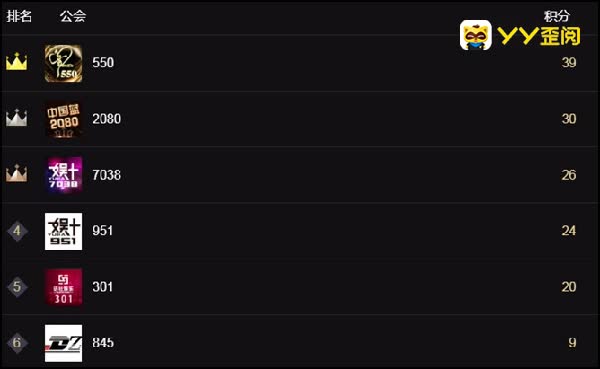Open the 550 guild logo
Viewport: 600px width, 369px height.
[64, 64]
